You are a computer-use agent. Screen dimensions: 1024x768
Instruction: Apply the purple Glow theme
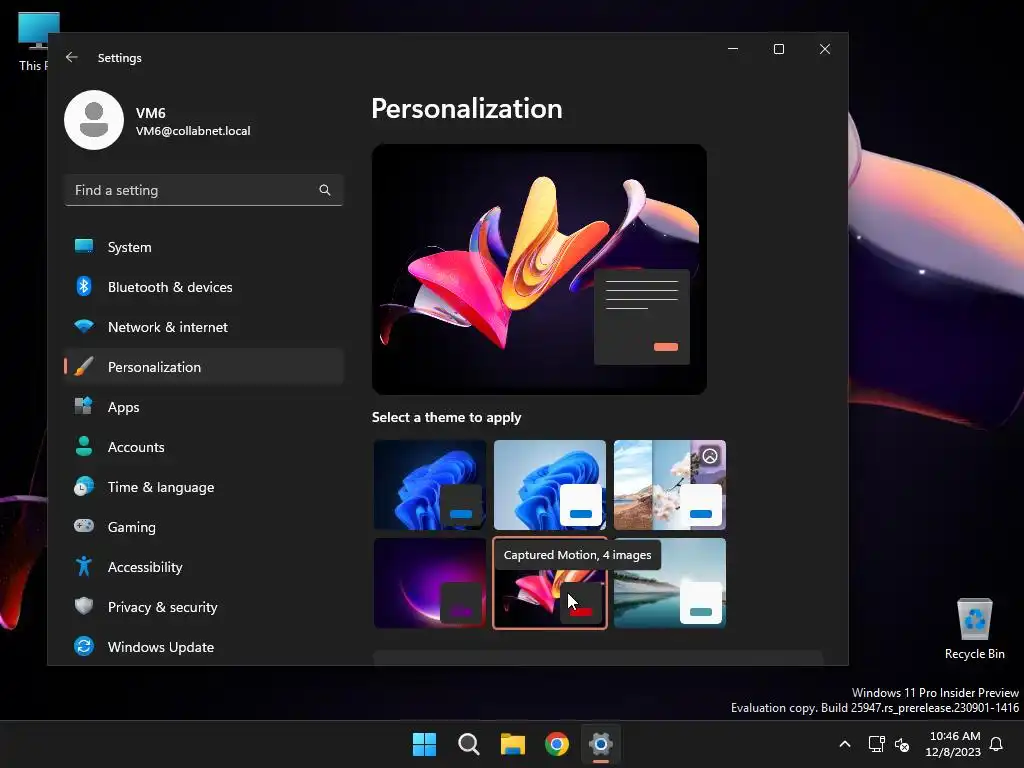point(430,583)
